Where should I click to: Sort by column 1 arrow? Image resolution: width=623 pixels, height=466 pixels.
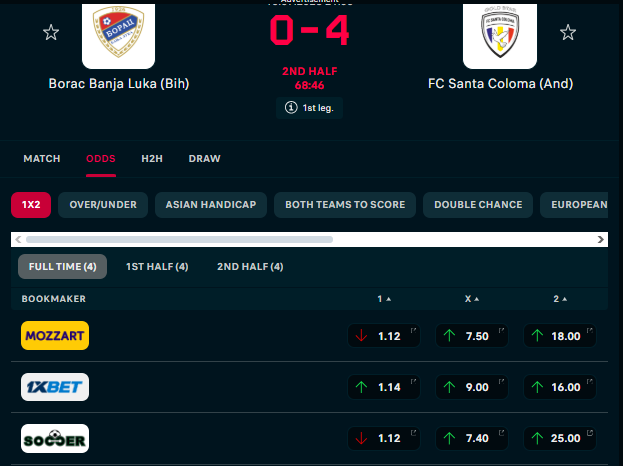click(389, 299)
